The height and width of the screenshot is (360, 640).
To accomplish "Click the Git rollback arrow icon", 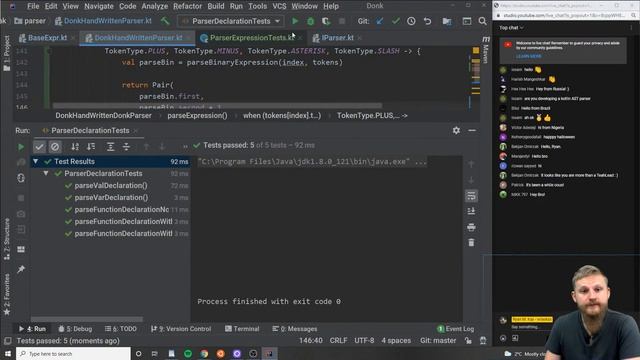I will (x=427, y=21).
